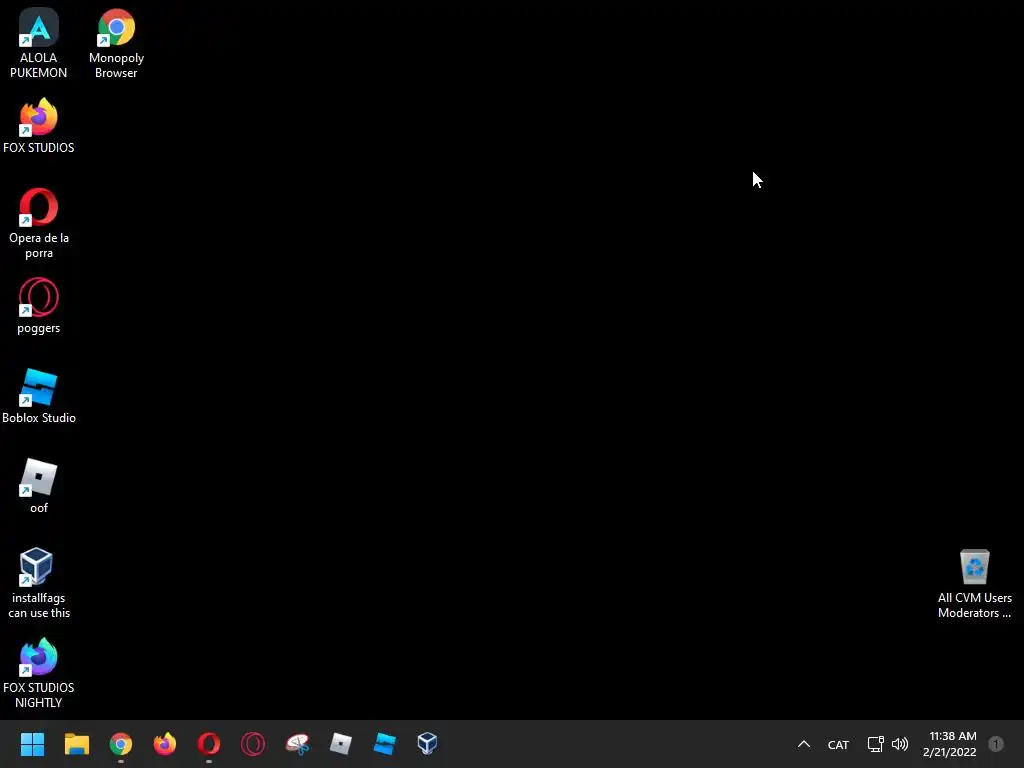Open the volume control in system tray
The height and width of the screenshot is (768, 1024).
pyautogui.click(x=900, y=744)
